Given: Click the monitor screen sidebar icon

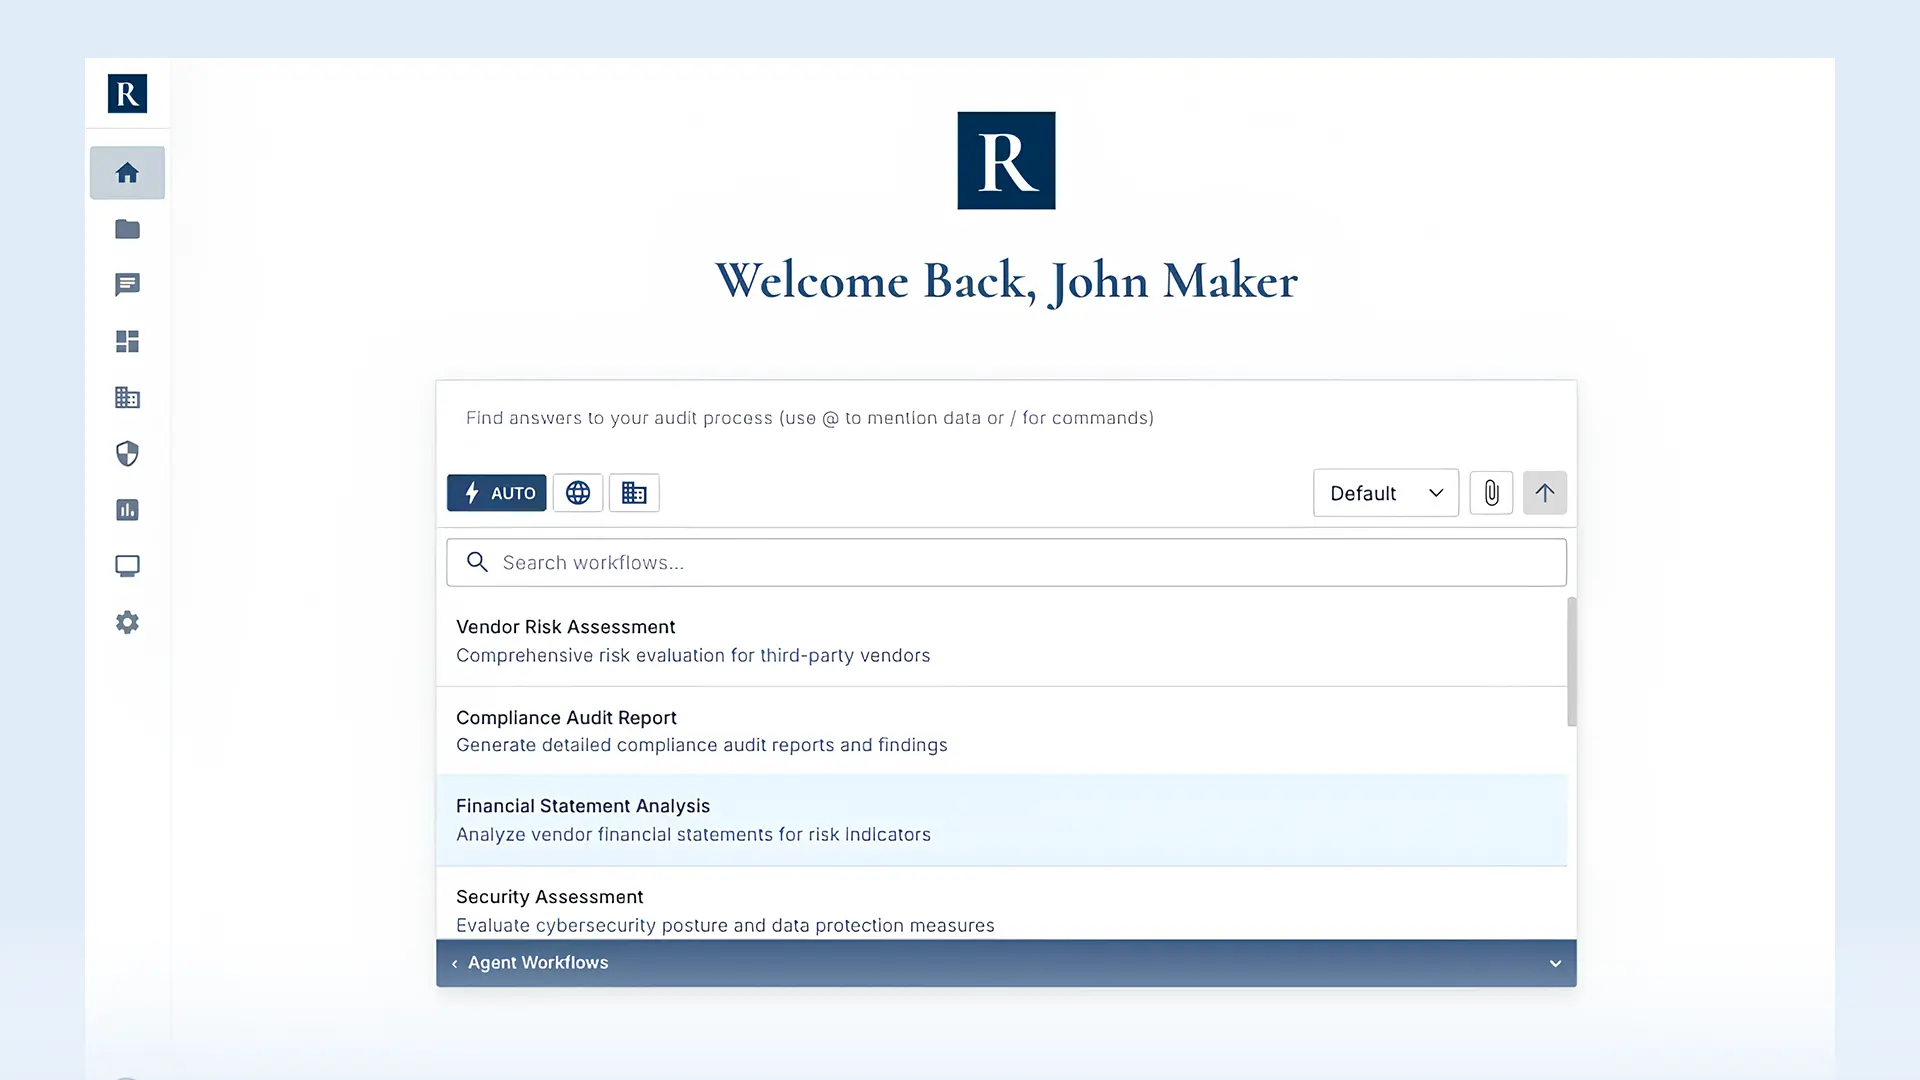Looking at the screenshot, I should pyautogui.click(x=127, y=566).
